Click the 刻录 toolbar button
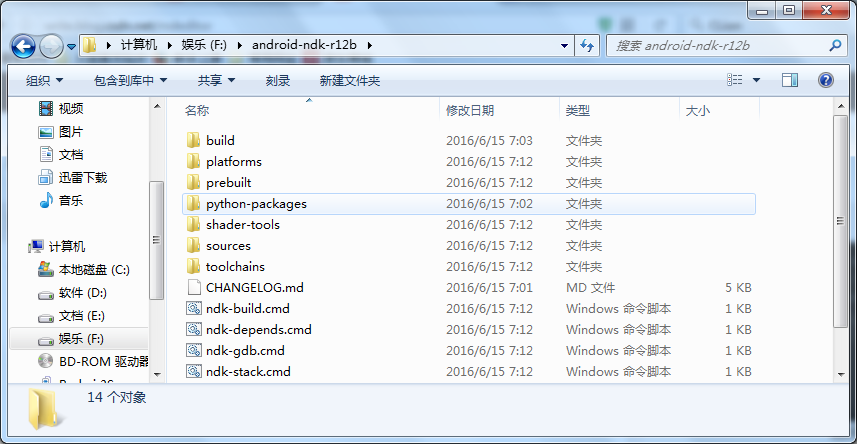This screenshot has height=444, width=857. tap(278, 81)
